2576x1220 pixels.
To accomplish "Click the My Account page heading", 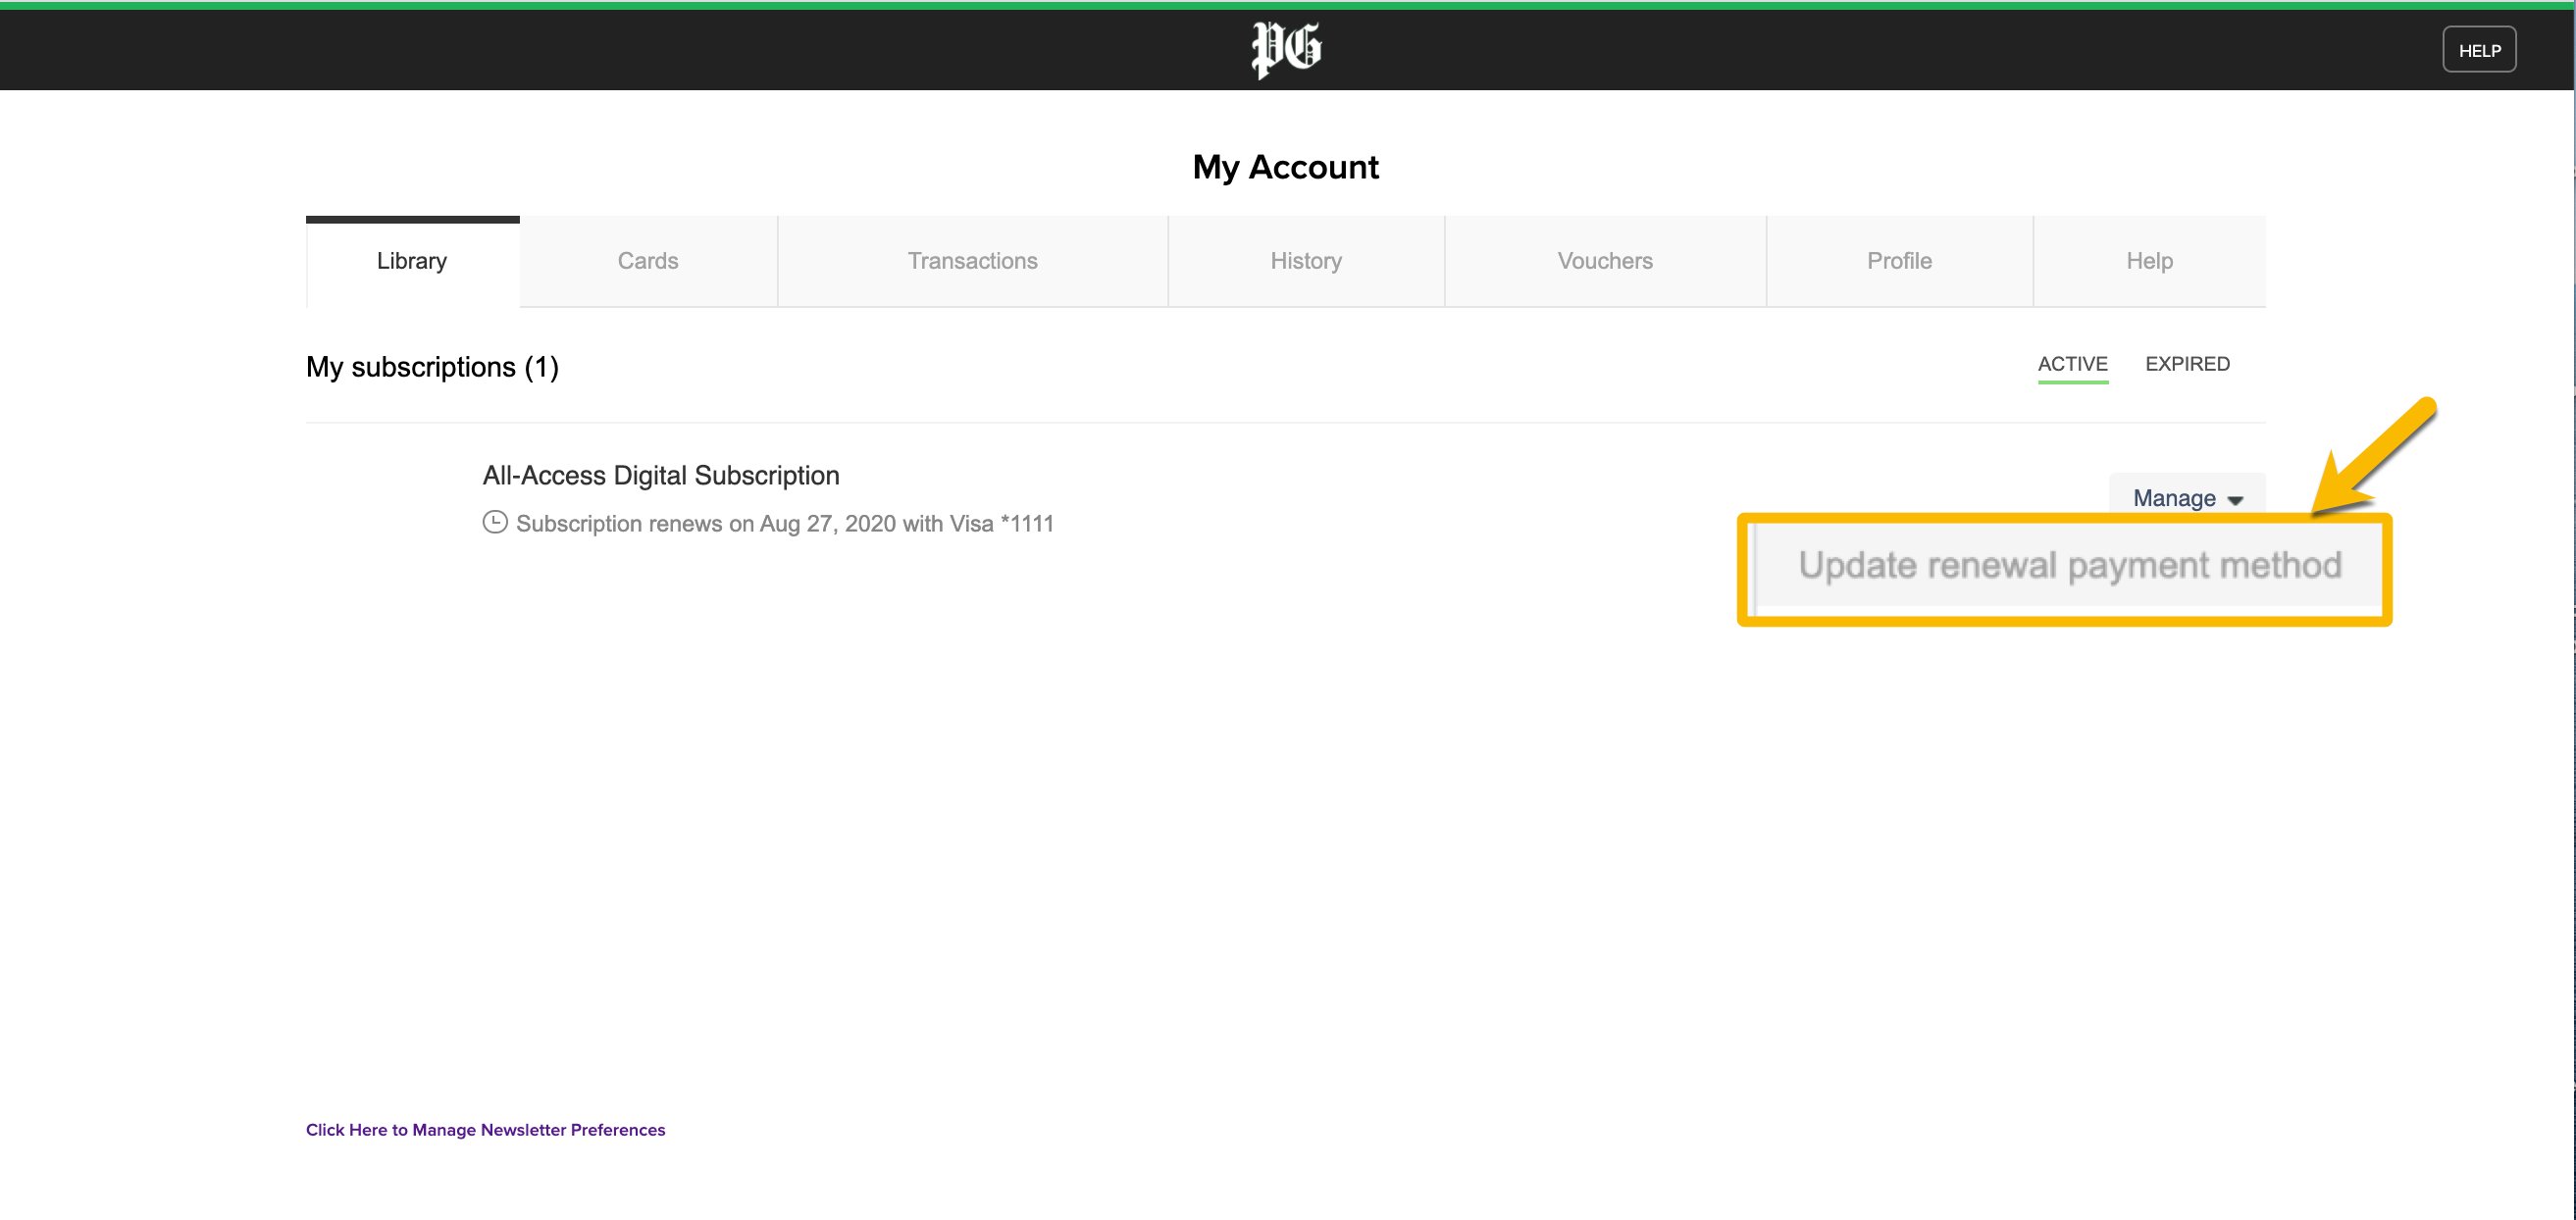I will pyautogui.click(x=1285, y=167).
